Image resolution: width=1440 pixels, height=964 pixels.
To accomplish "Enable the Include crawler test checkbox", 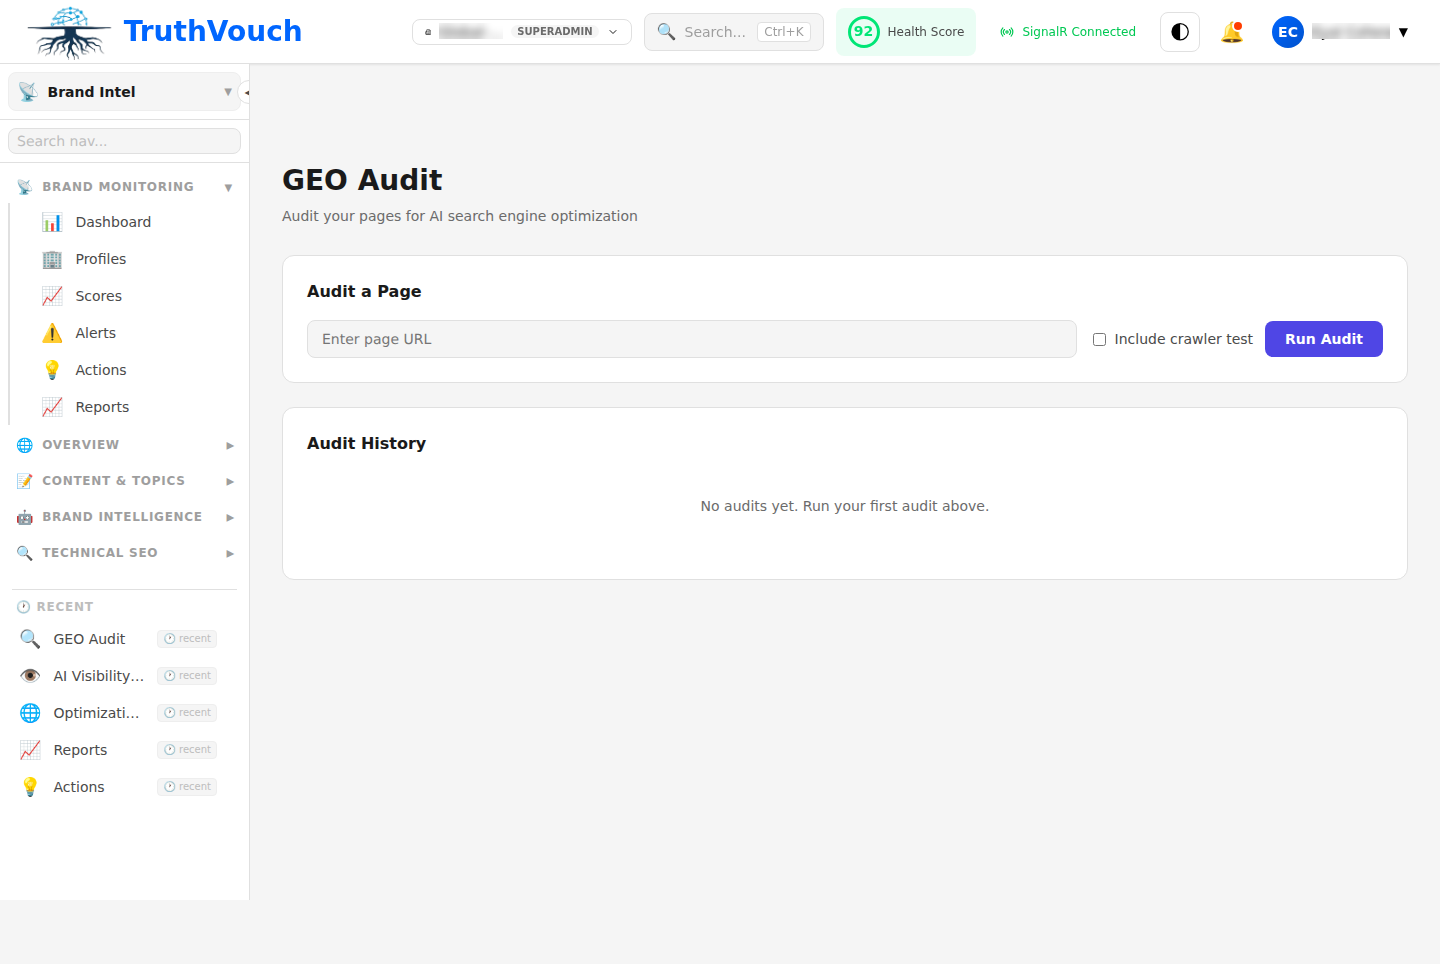I will (x=1099, y=339).
